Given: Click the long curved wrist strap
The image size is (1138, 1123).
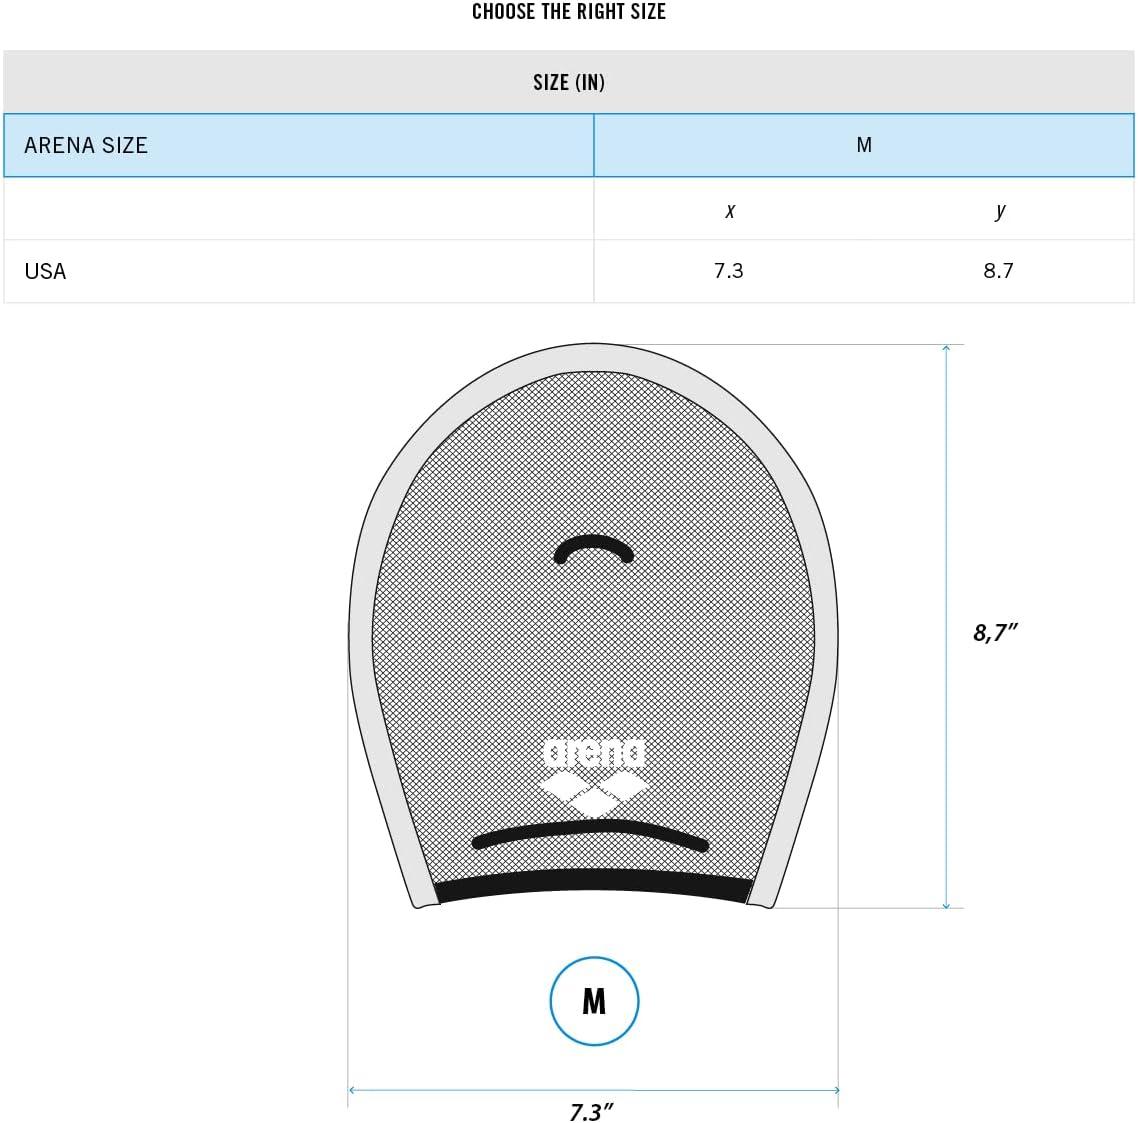Looking at the screenshot, I should pyautogui.click(x=590, y=831).
